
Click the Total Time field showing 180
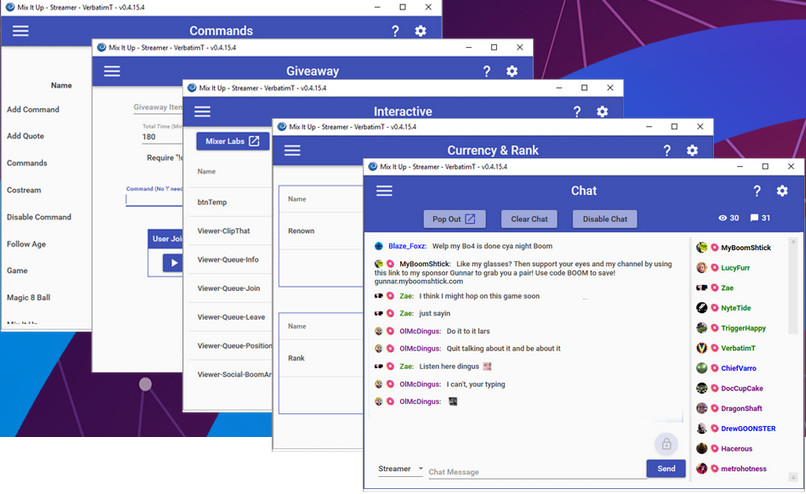click(x=162, y=137)
